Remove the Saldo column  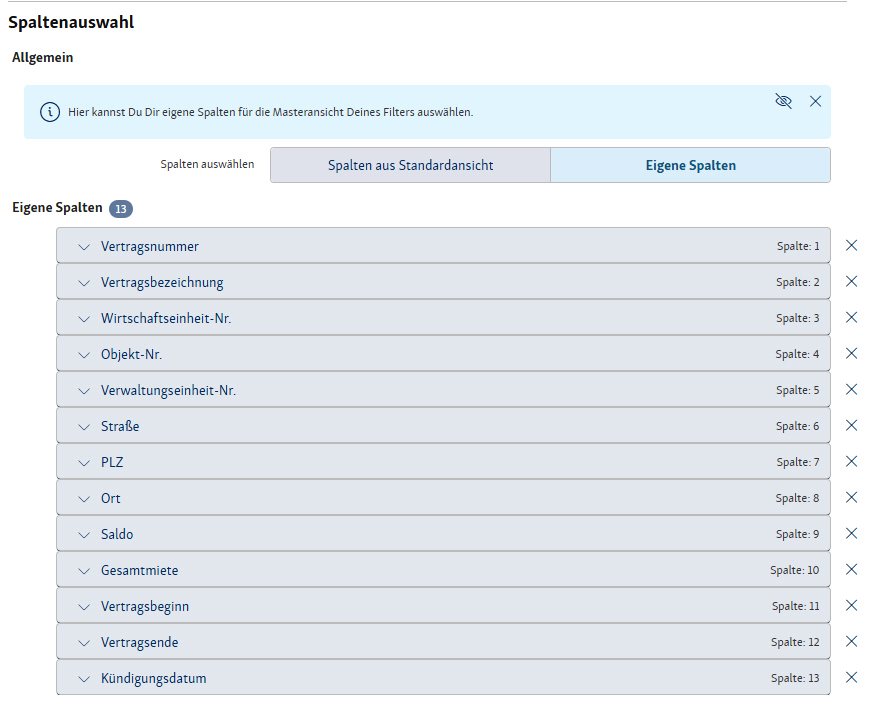851,534
